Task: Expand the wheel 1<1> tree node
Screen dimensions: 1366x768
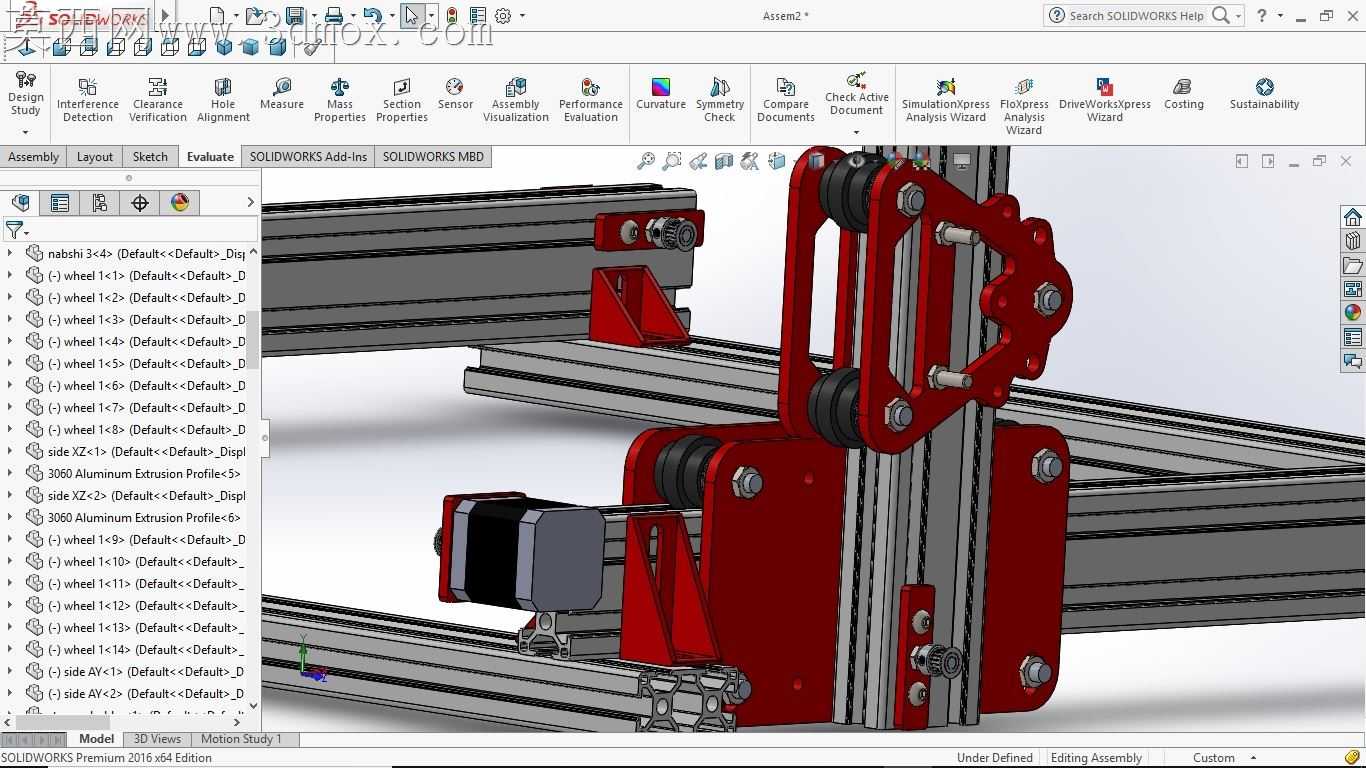Action: [x=10, y=276]
